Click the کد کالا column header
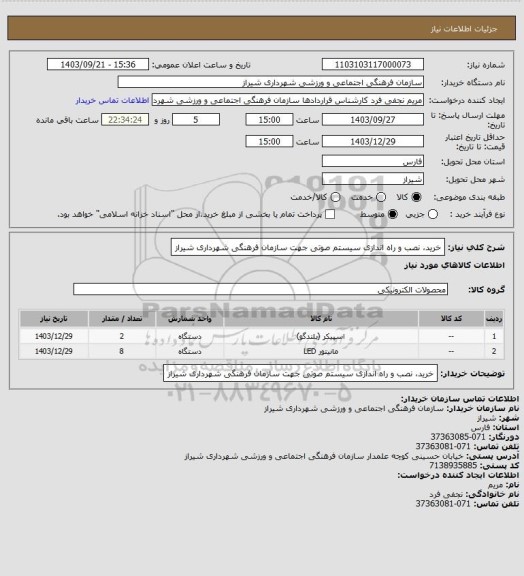 (x=451, y=318)
